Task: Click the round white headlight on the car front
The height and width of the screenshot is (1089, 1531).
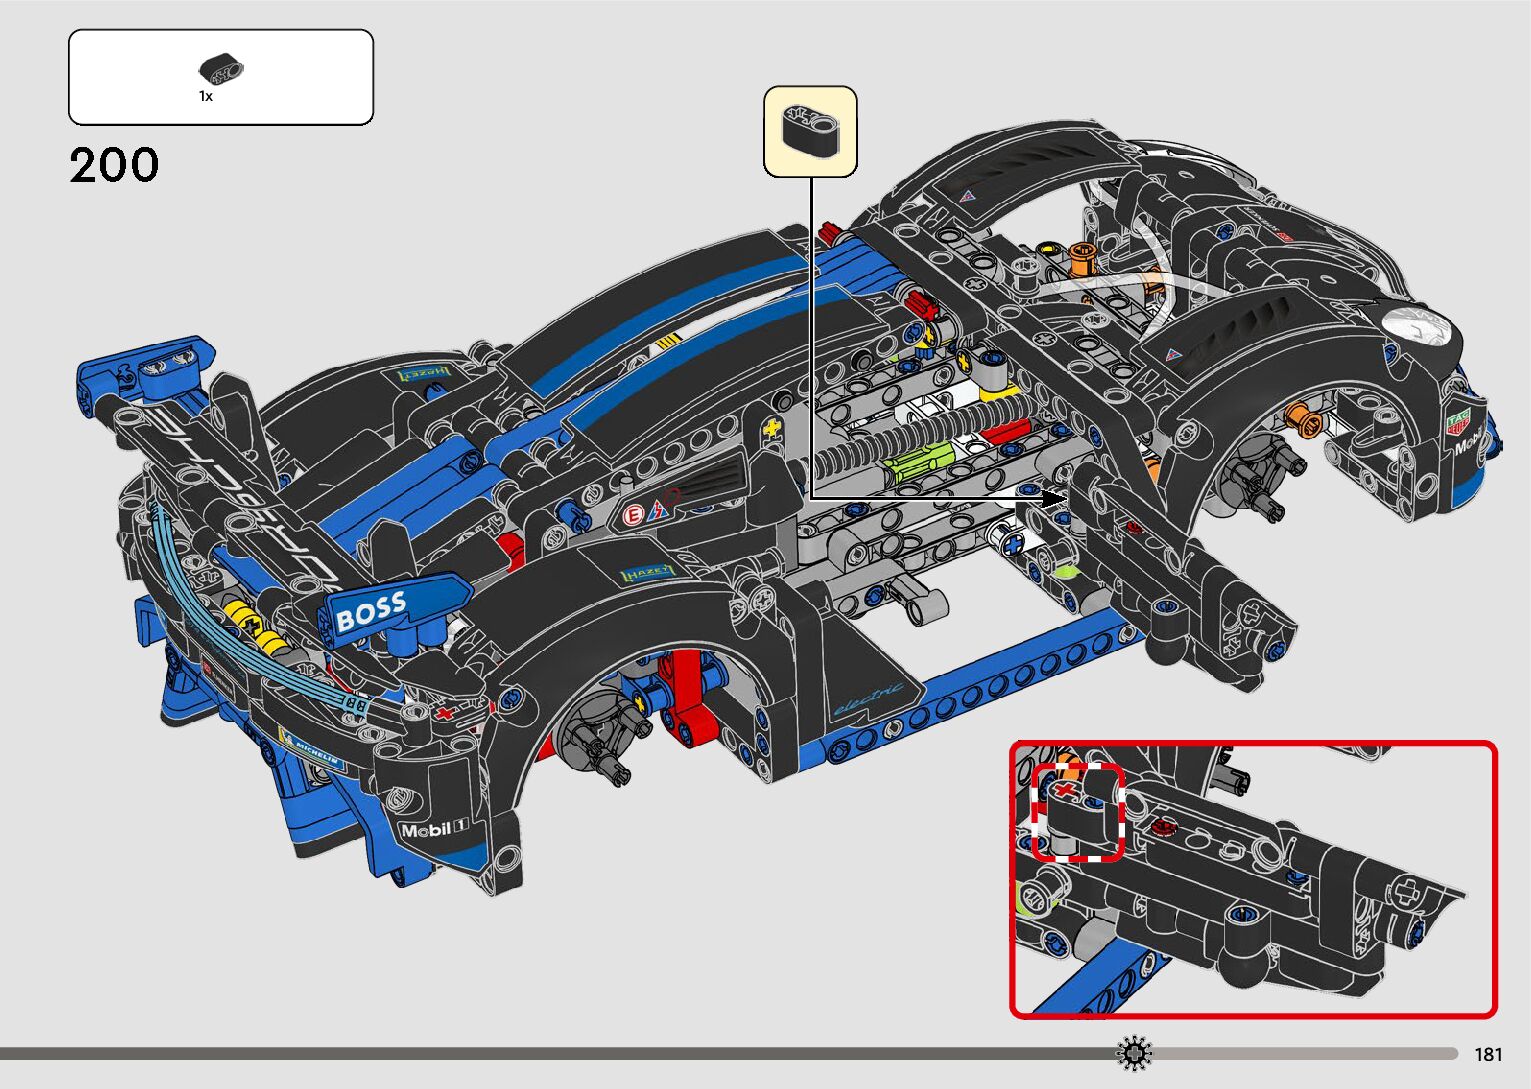Action: pyautogui.click(x=1416, y=326)
